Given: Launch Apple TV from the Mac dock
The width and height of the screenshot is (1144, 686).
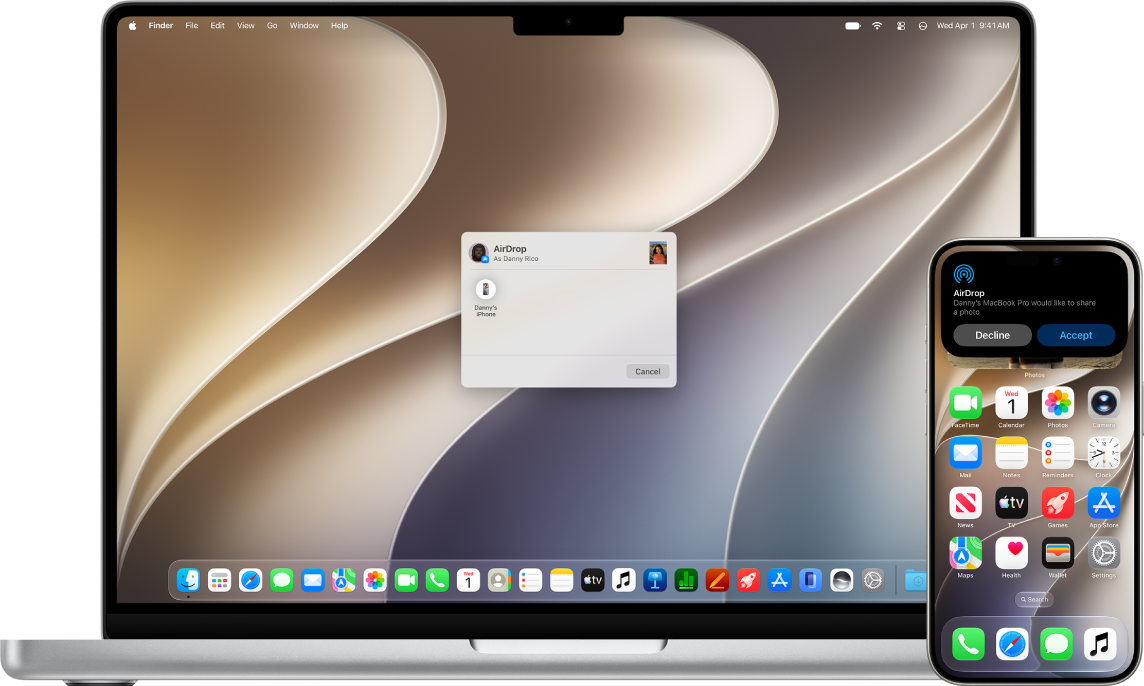Looking at the screenshot, I should pos(592,580).
